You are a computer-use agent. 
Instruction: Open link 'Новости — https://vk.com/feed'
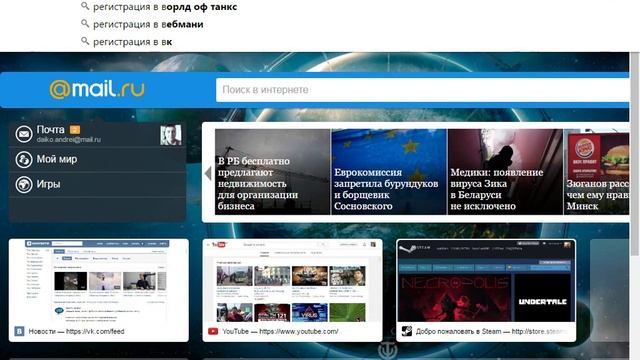[76, 331]
